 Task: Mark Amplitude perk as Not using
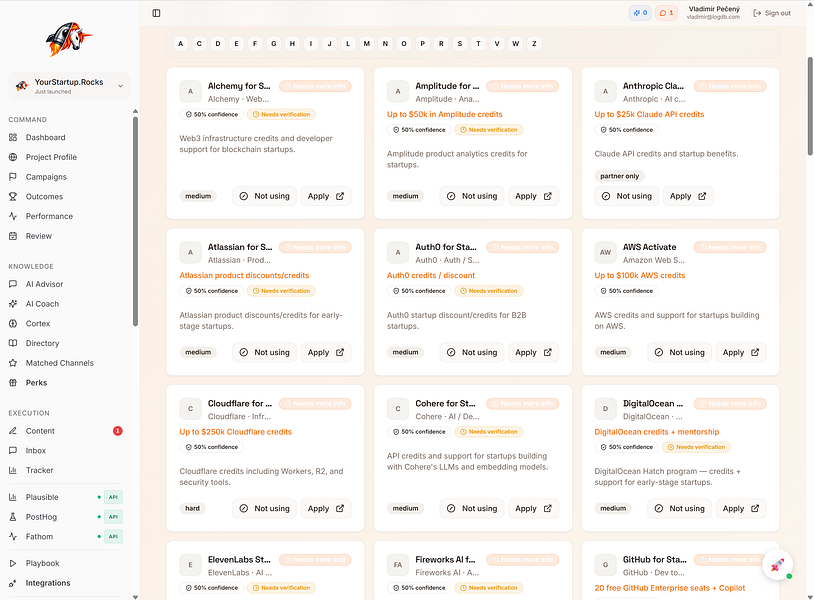(472, 196)
